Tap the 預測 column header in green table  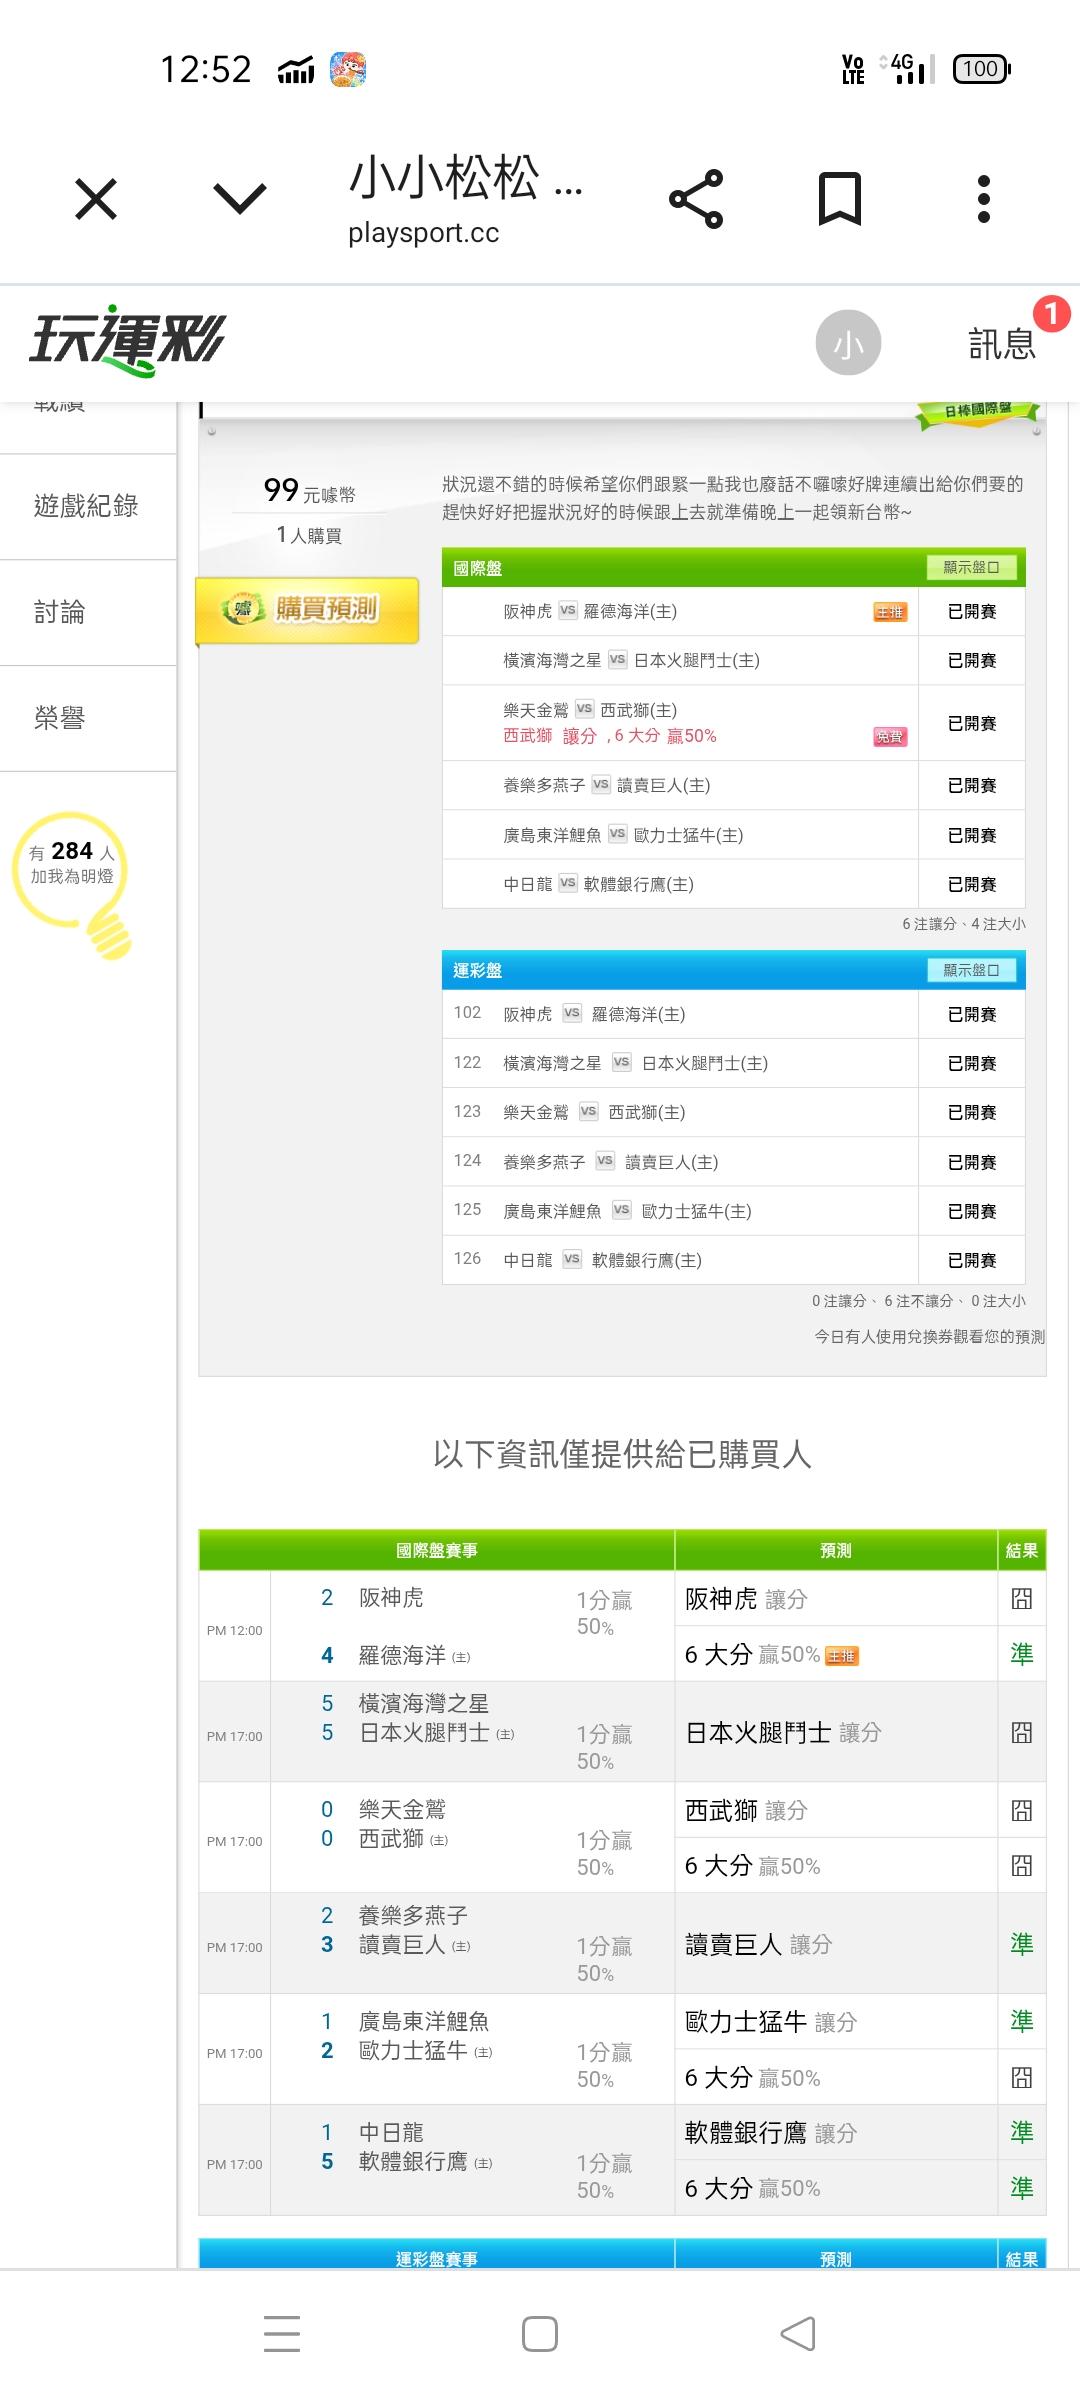click(836, 1550)
